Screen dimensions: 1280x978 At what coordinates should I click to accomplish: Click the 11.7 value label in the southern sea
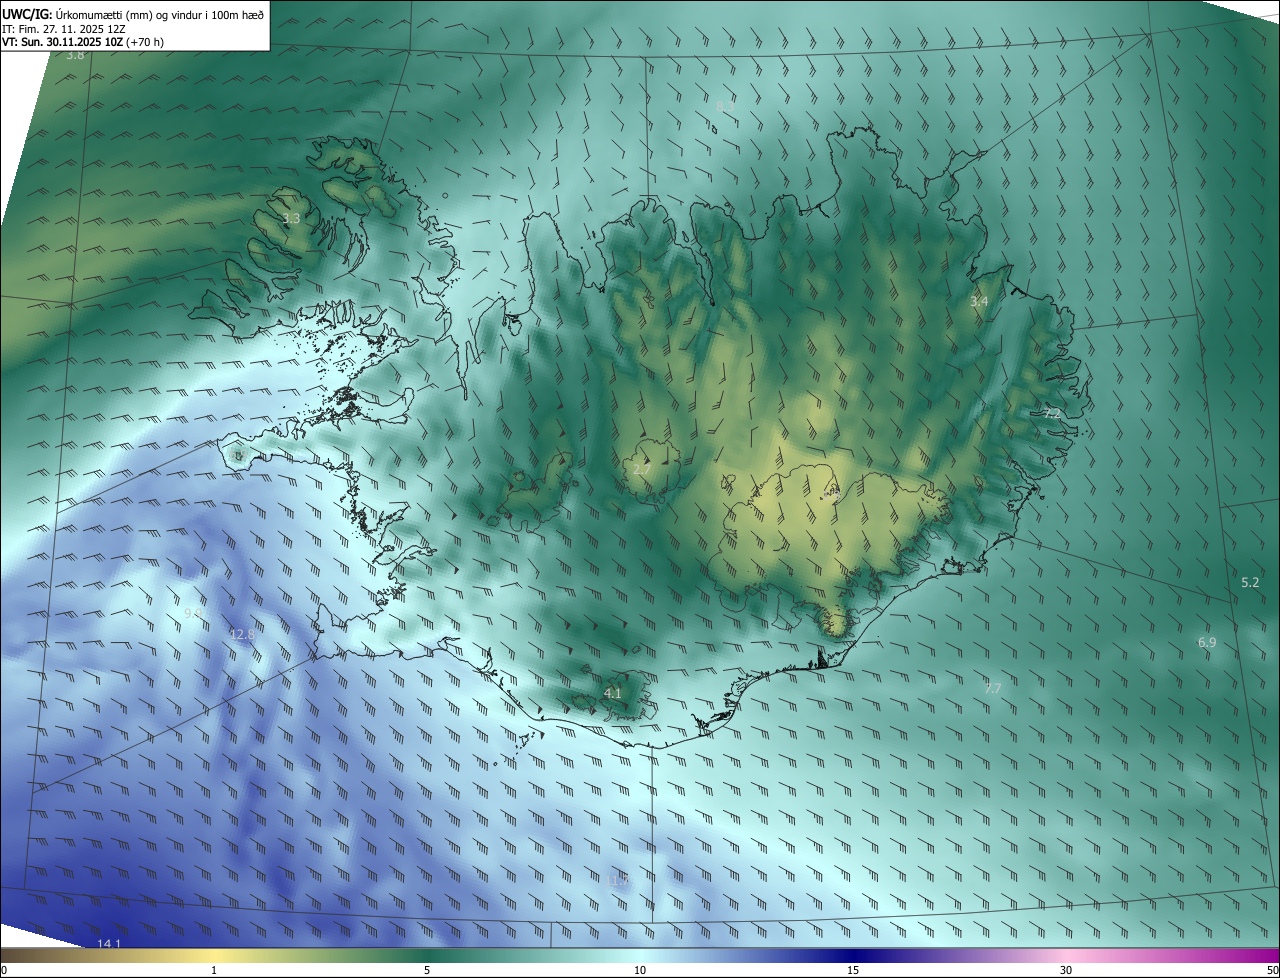point(619,879)
